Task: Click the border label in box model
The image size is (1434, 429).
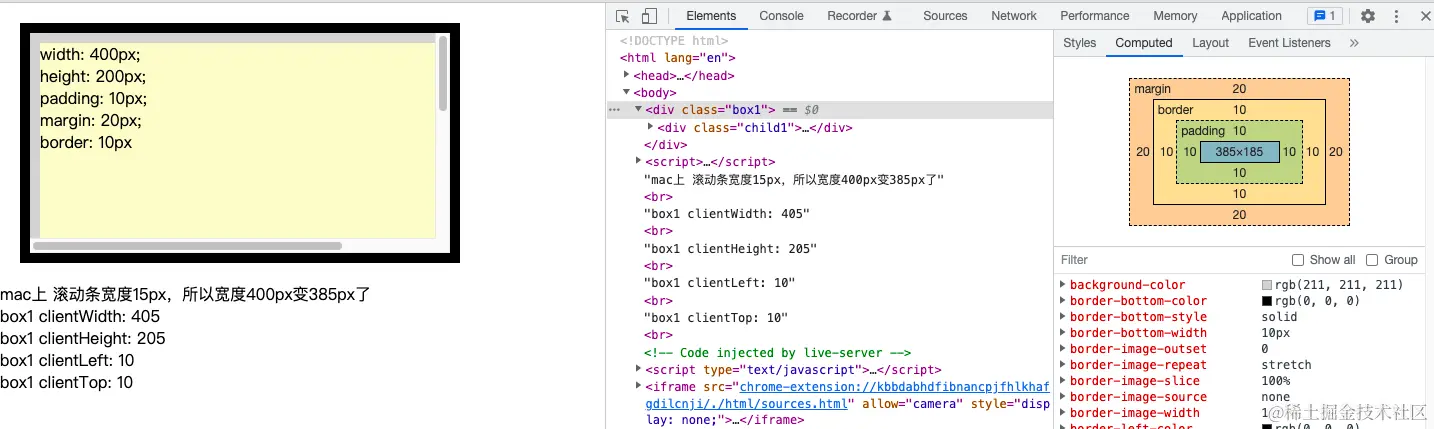Action: pos(1175,110)
